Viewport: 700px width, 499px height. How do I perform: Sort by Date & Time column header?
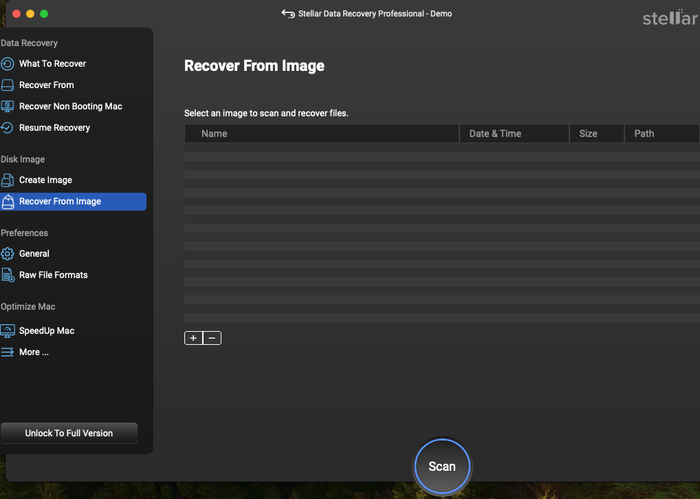514,133
